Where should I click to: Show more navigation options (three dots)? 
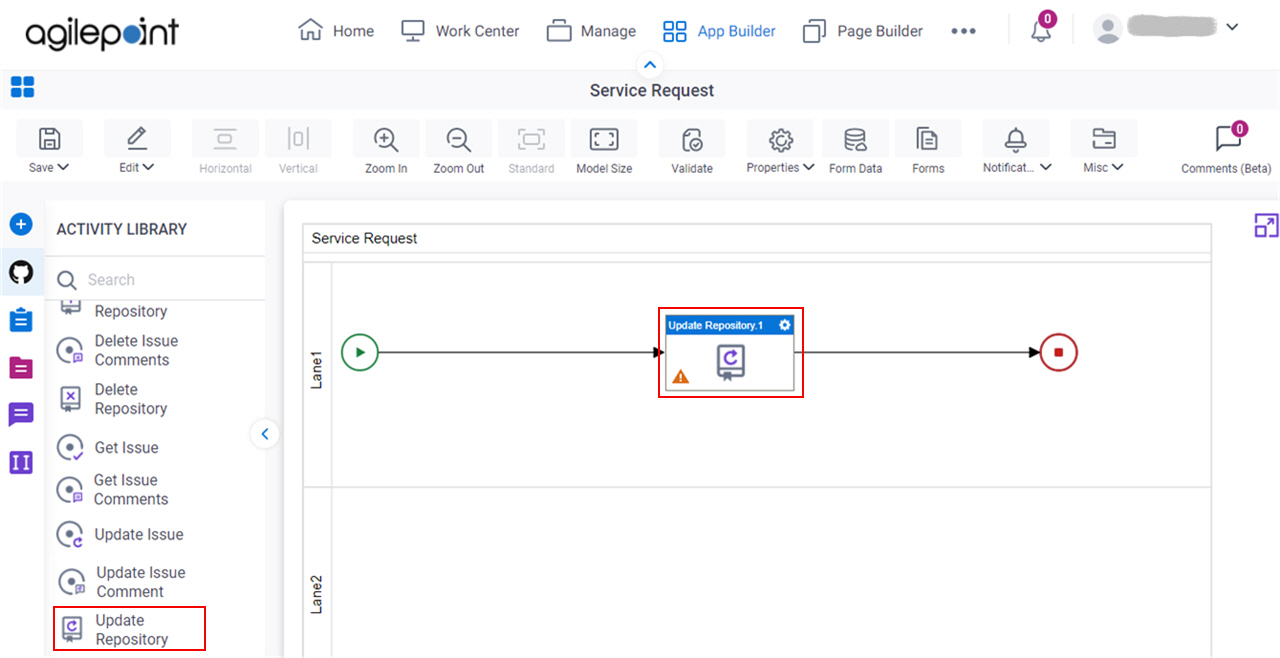(963, 31)
